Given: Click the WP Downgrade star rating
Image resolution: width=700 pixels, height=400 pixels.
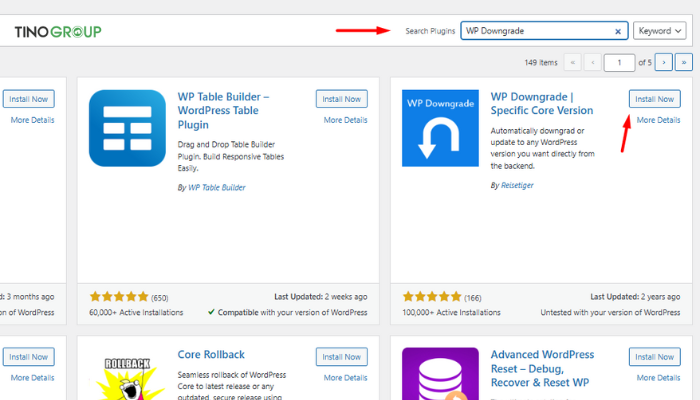Looking at the screenshot, I should pos(432,297).
